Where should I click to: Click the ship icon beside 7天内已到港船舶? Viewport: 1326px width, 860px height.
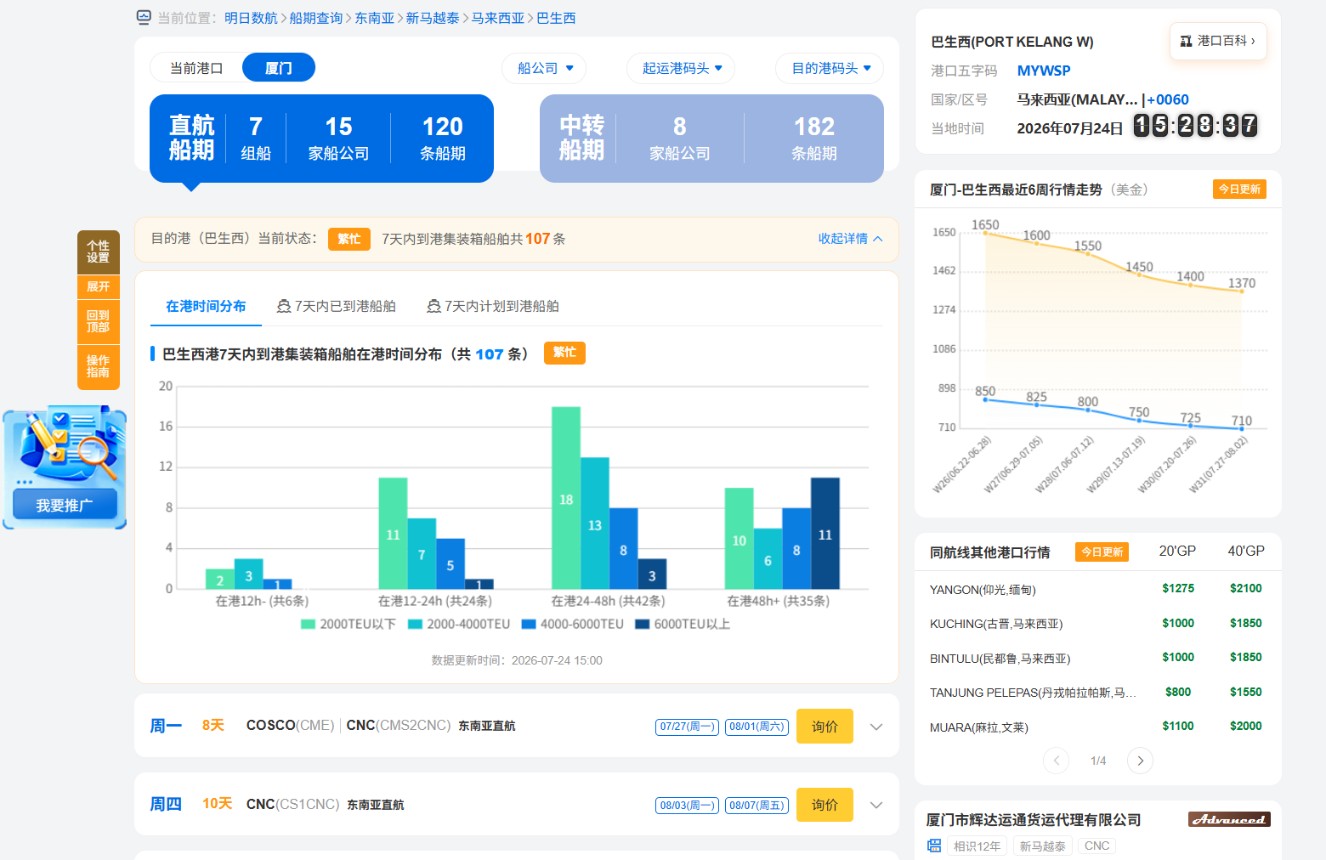(x=283, y=307)
